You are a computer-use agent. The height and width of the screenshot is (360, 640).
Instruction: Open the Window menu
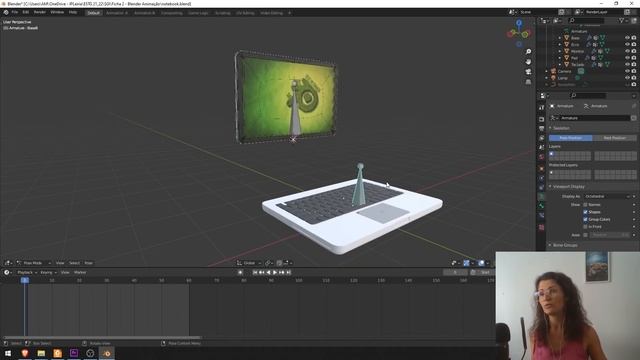[57, 12]
